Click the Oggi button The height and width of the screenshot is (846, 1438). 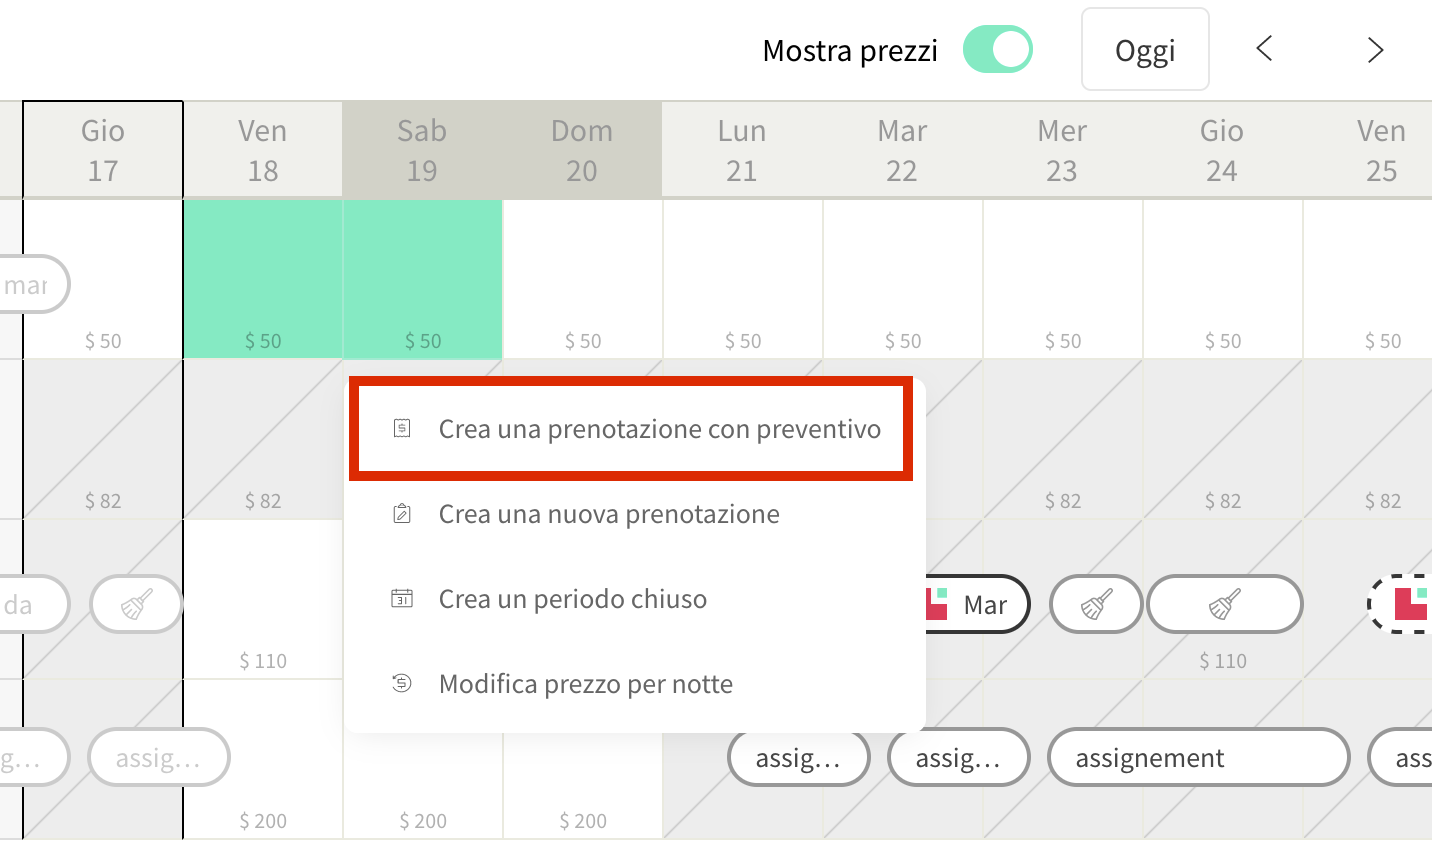pos(1145,50)
